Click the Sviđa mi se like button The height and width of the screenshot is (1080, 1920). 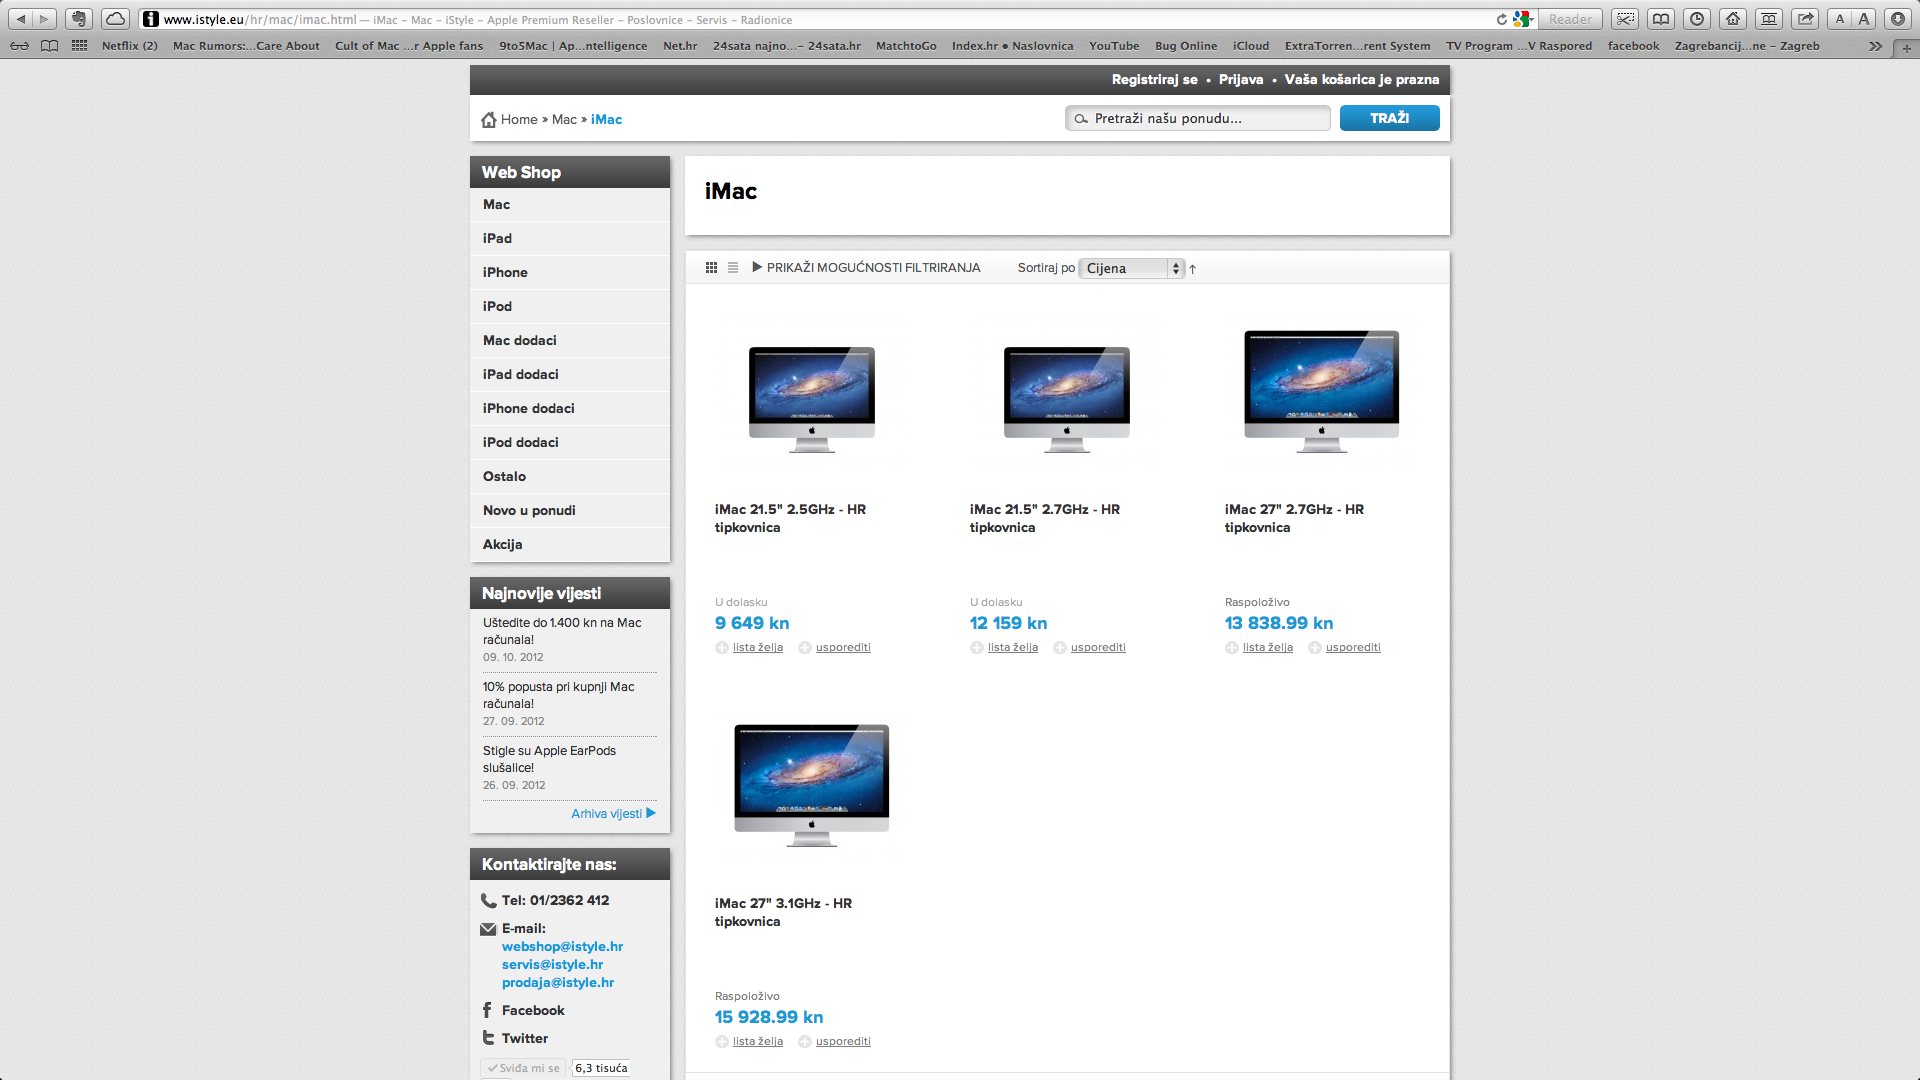click(x=524, y=1068)
